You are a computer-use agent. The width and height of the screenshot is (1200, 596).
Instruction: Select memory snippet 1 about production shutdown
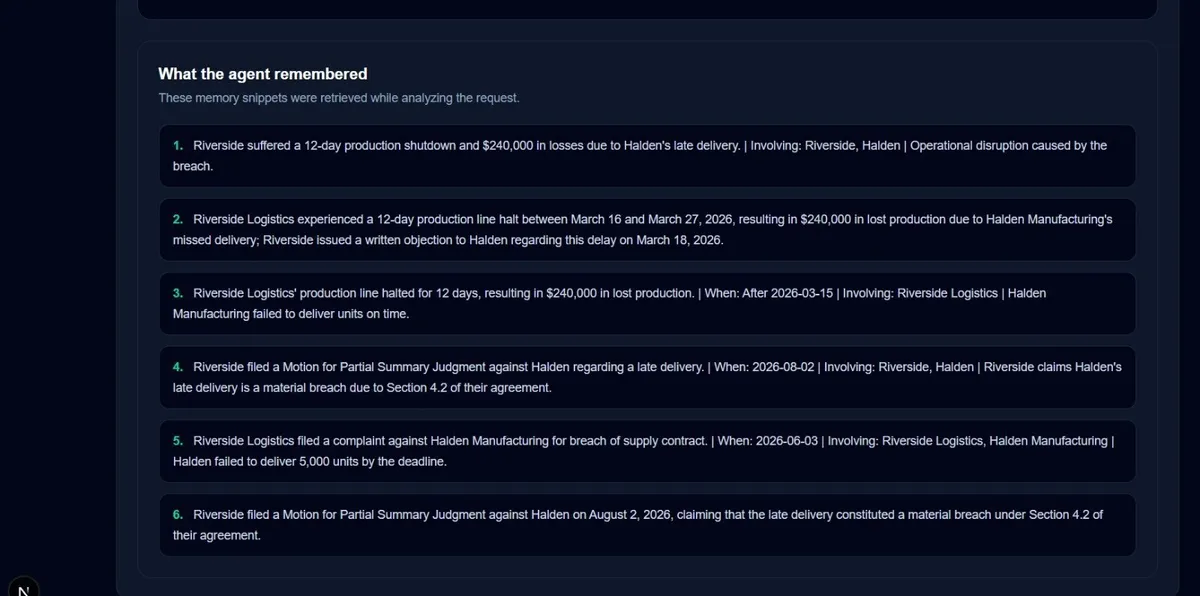[647, 156]
